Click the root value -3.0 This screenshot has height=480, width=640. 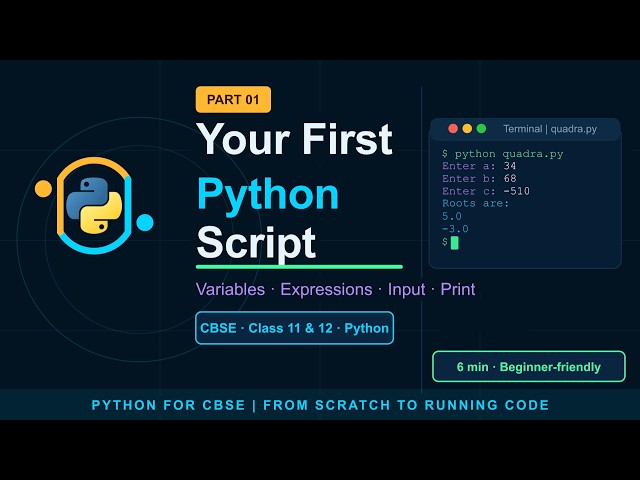(455, 229)
